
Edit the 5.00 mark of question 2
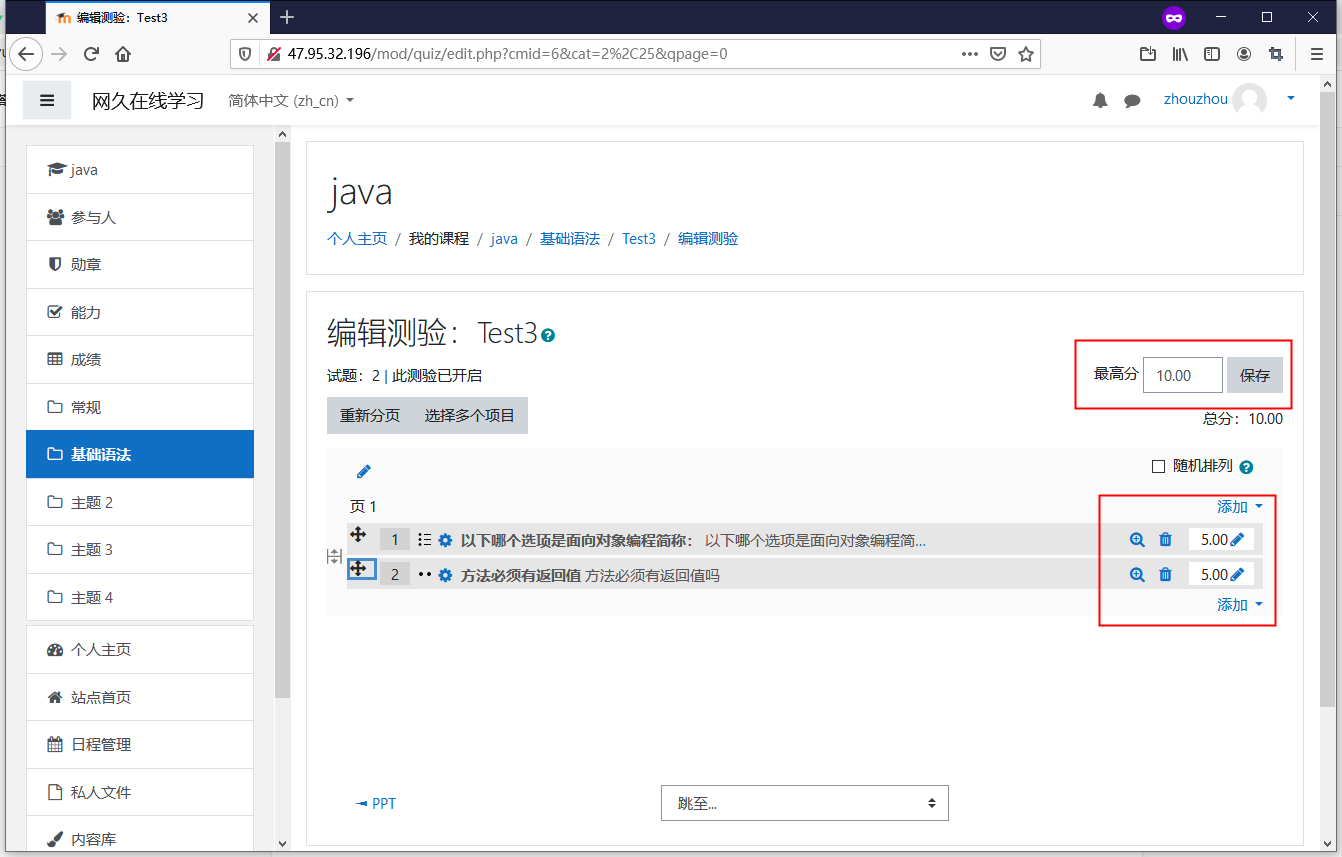click(x=1237, y=574)
